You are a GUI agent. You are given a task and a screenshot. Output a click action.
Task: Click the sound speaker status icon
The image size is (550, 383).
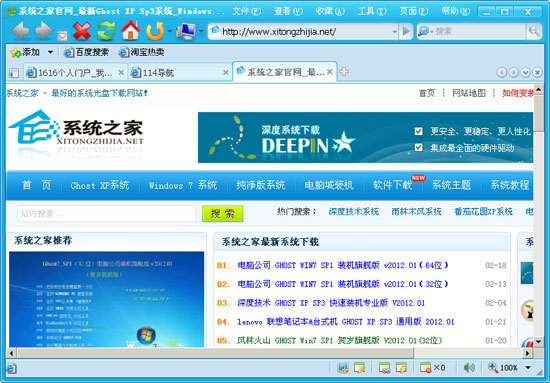469,368
